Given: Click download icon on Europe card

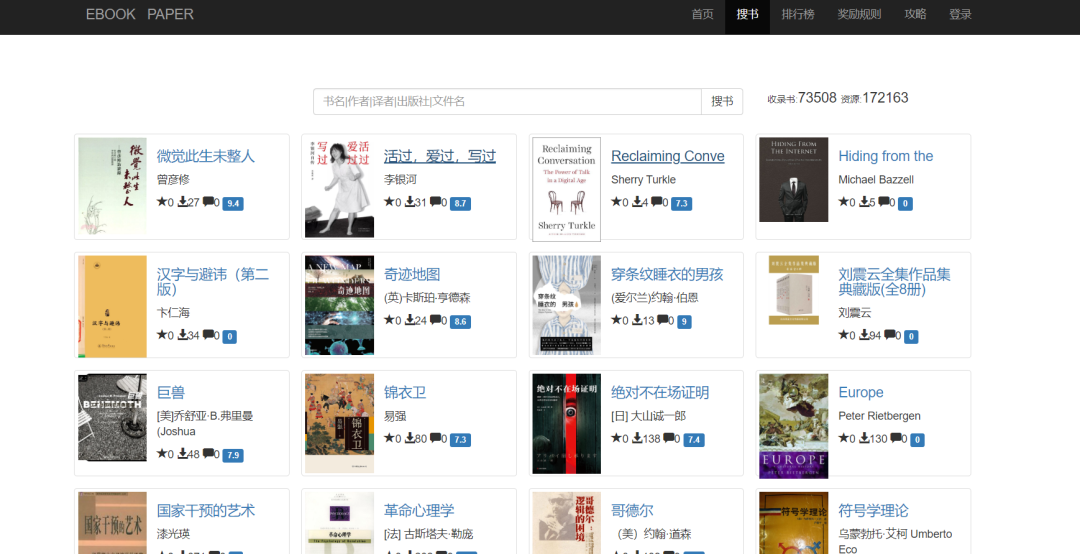Looking at the screenshot, I should click(x=864, y=438).
